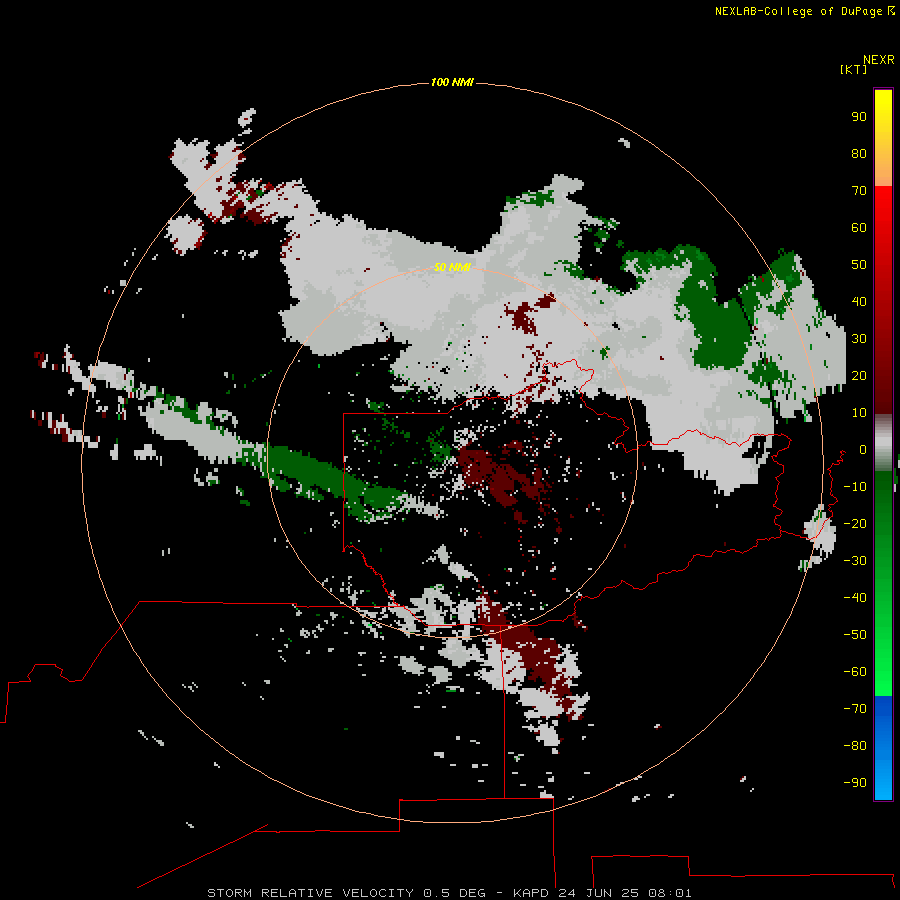Screen dimensions: 900x900
Task: Click the yellow top segment of colorbar
Action: 883,138
